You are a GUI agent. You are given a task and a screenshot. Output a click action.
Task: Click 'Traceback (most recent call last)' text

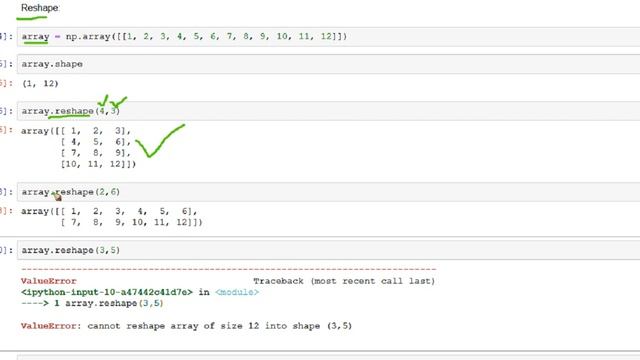pos(344,281)
